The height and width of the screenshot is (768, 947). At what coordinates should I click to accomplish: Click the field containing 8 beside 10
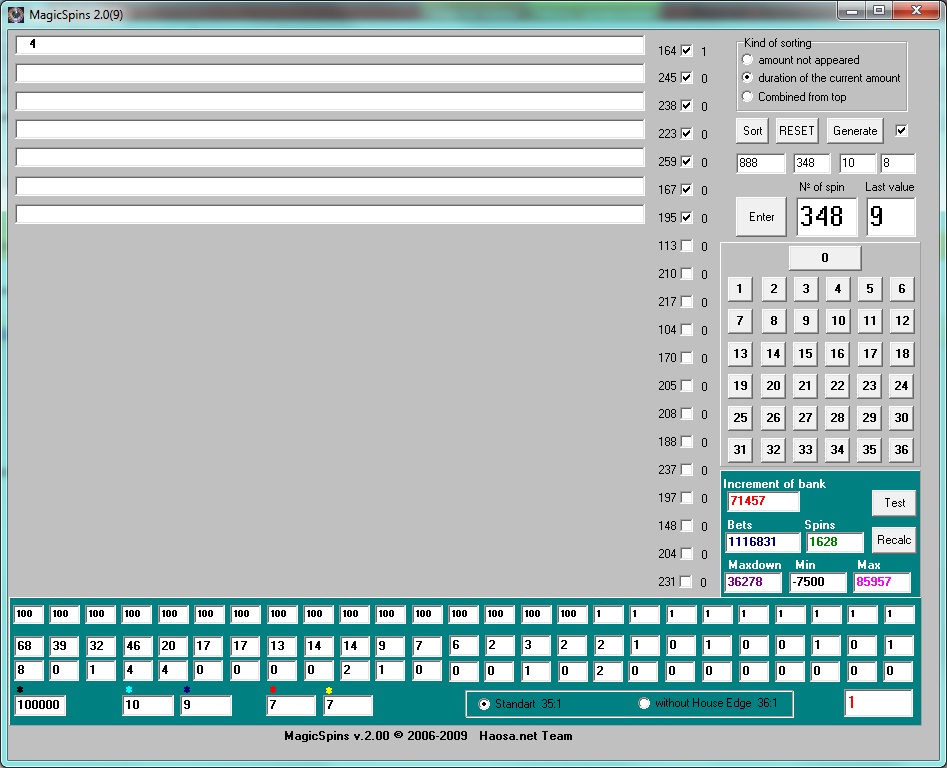point(897,163)
